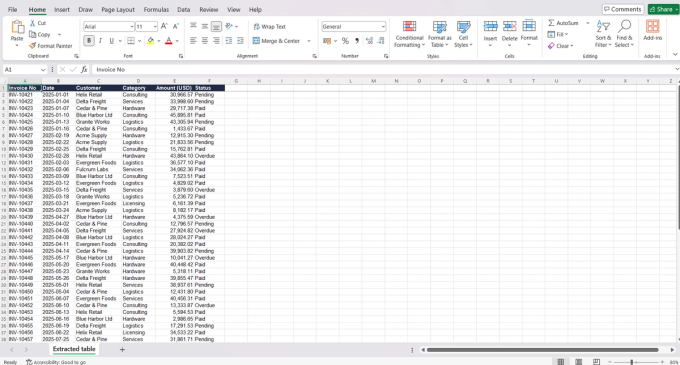
Task: Click the Copy icon in Clipboard
Action: click(x=33, y=34)
